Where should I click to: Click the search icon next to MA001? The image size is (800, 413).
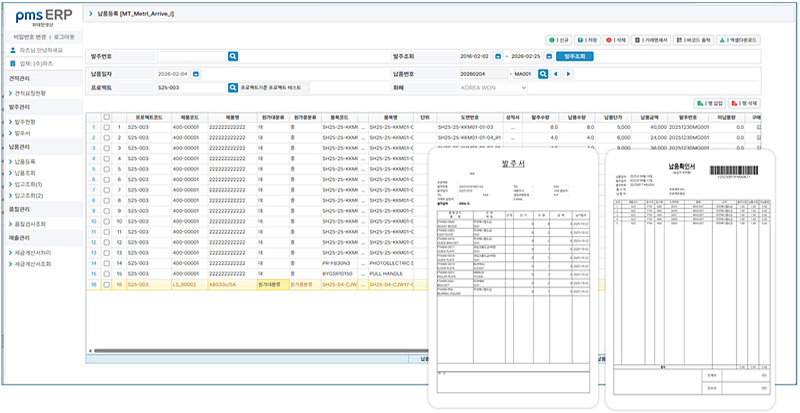pyautogui.click(x=543, y=74)
